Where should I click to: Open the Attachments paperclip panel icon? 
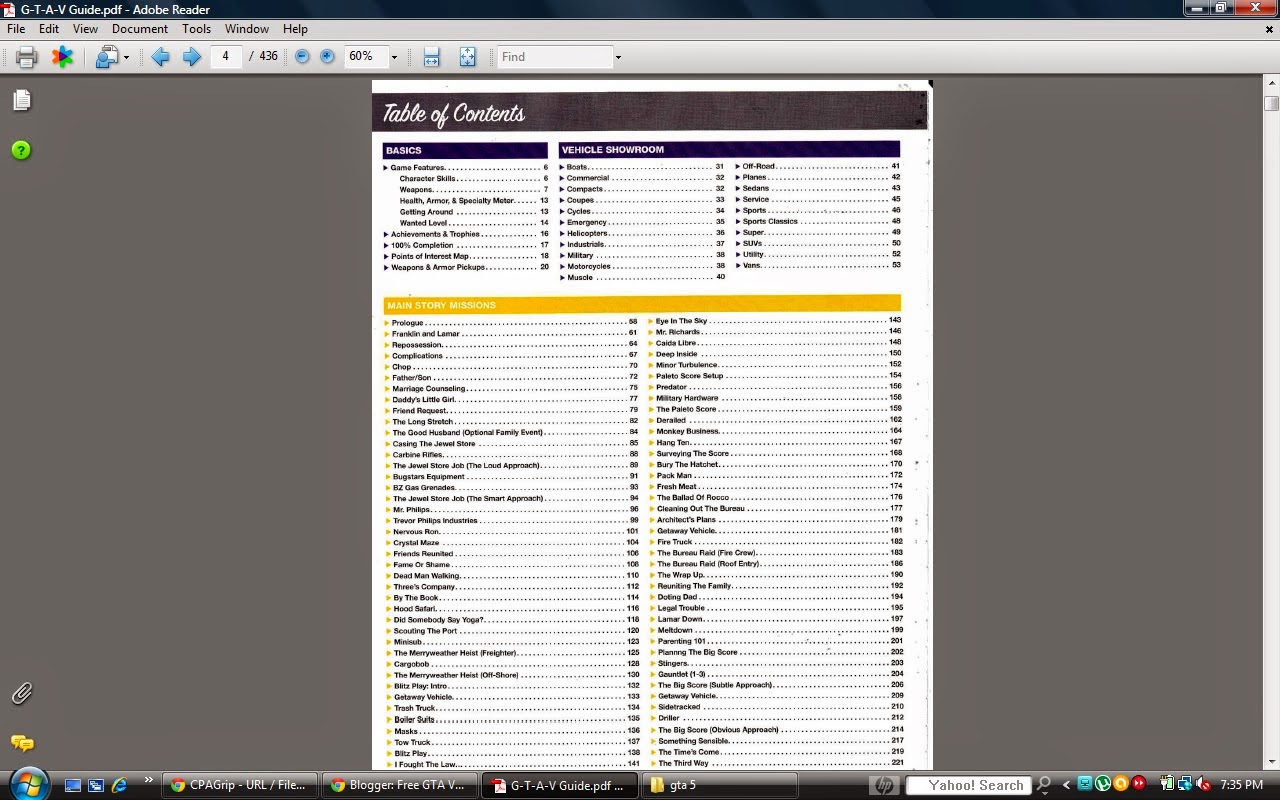[21, 693]
